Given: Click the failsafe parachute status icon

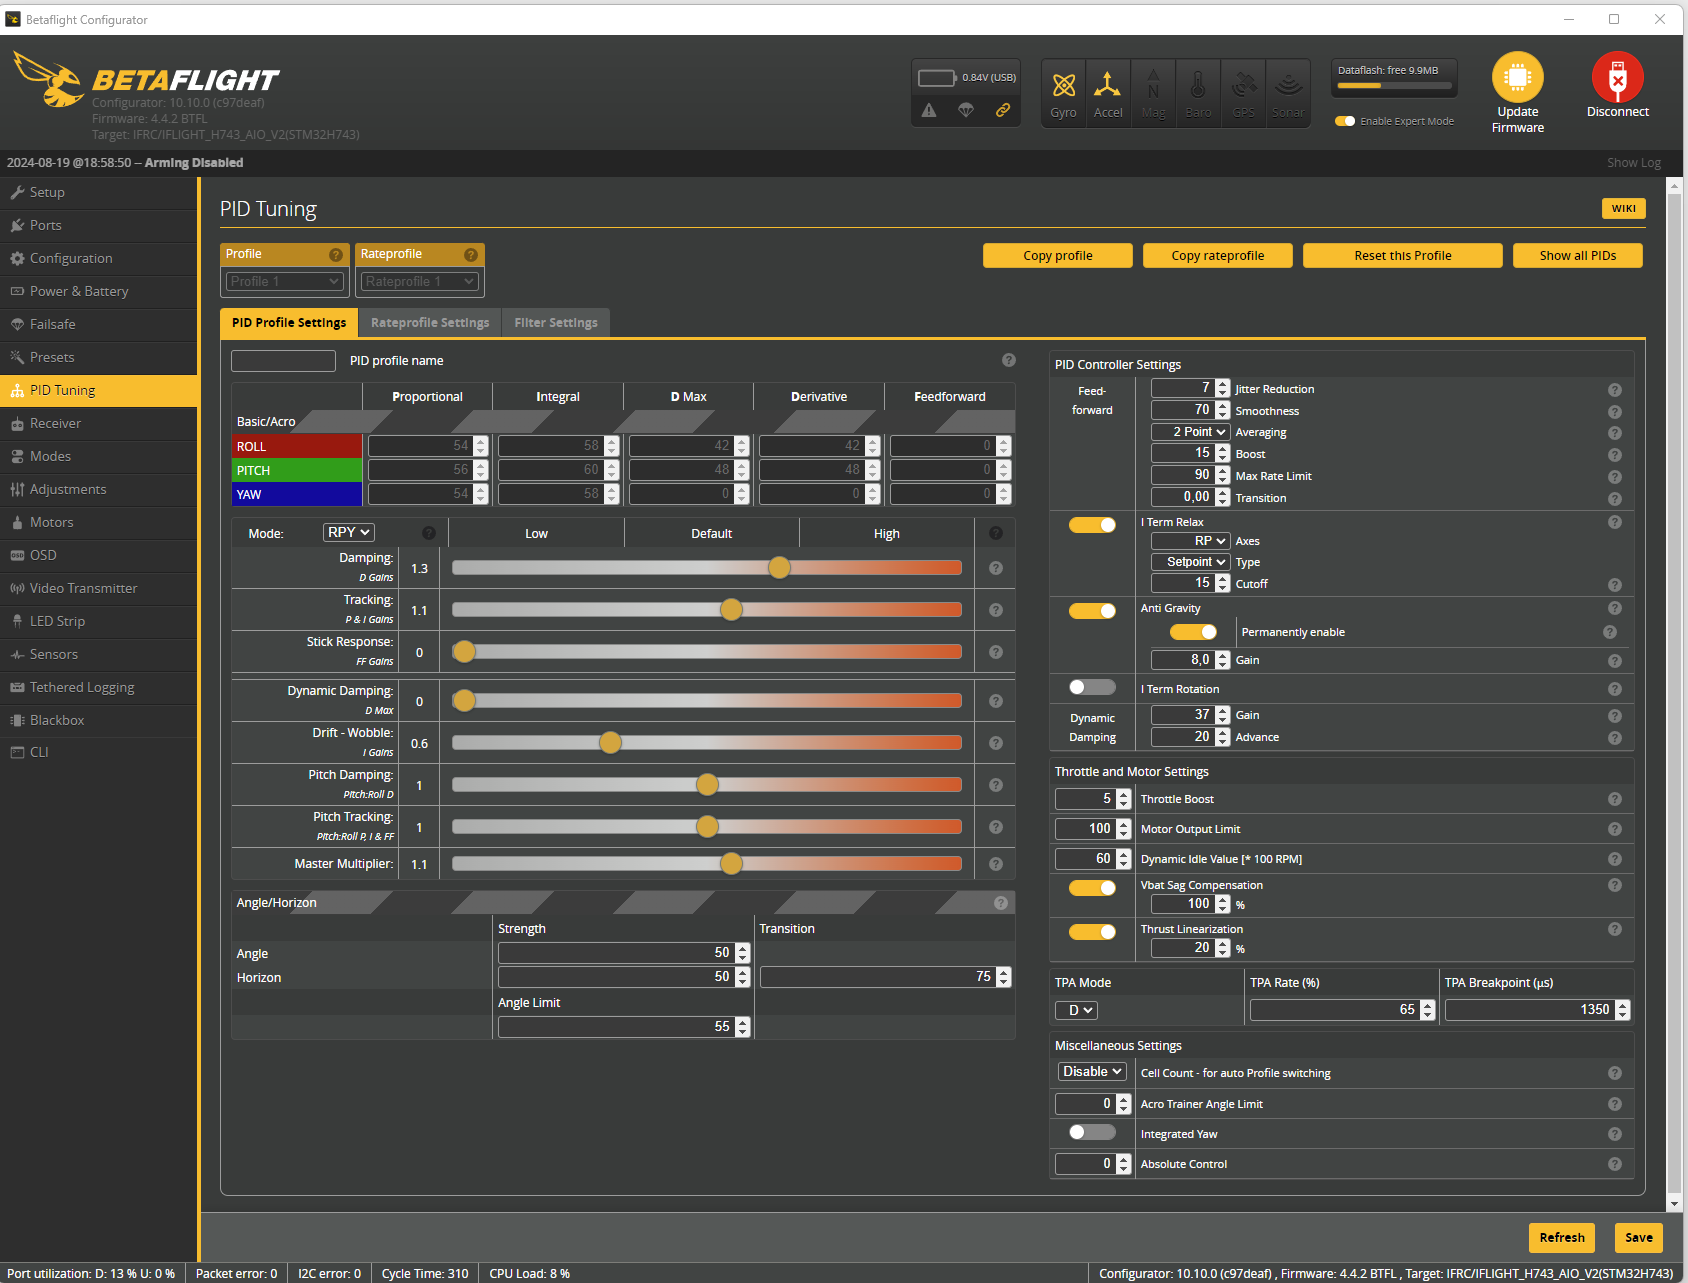Looking at the screenshot, I should point(965,110).
